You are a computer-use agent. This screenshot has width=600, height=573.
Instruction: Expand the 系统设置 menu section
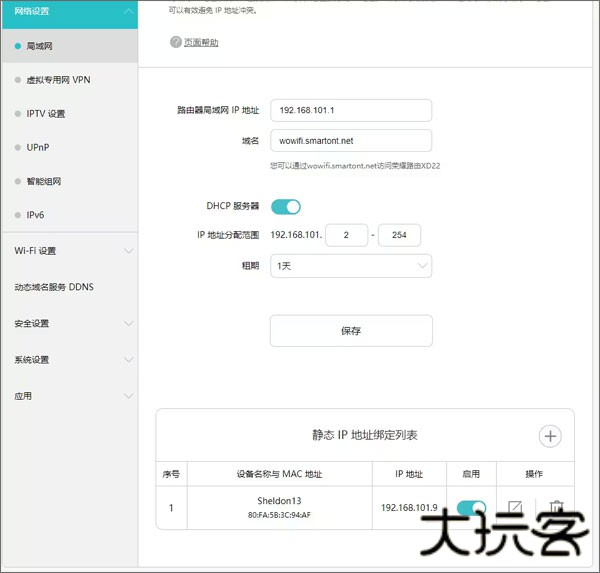(69, 359)
